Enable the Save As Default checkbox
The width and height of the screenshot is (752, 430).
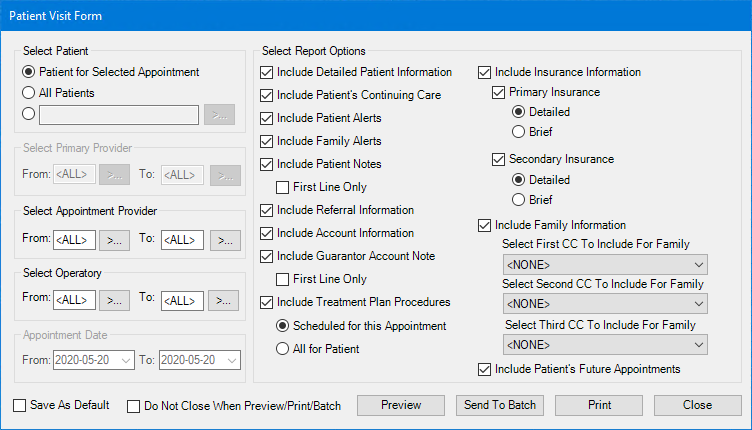20,406
